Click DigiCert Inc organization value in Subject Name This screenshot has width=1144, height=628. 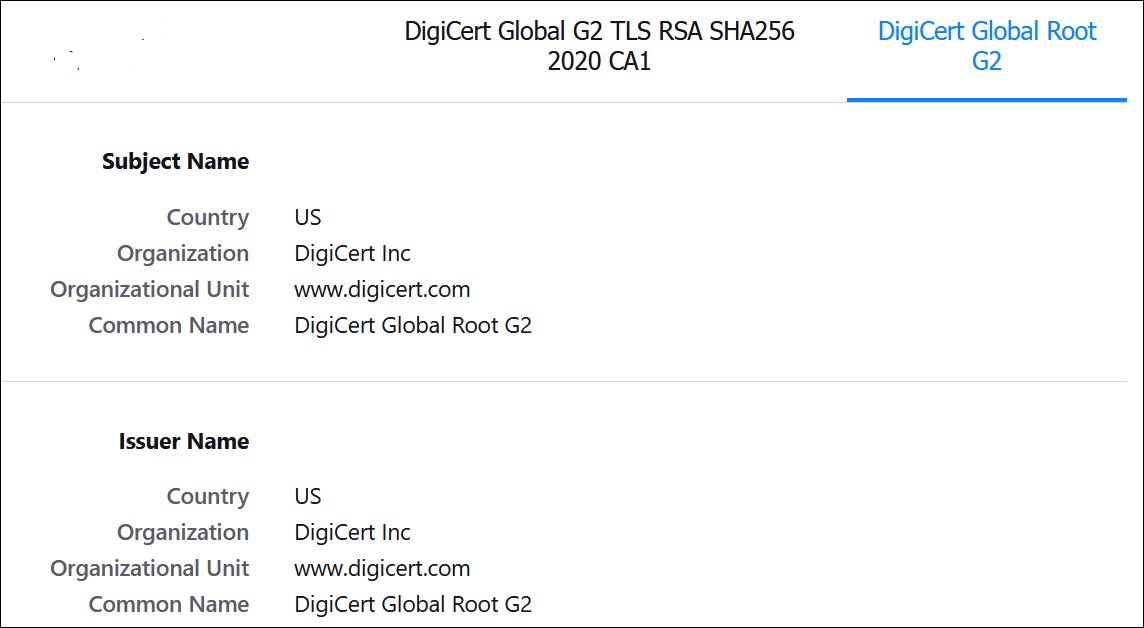coord(352,253)
